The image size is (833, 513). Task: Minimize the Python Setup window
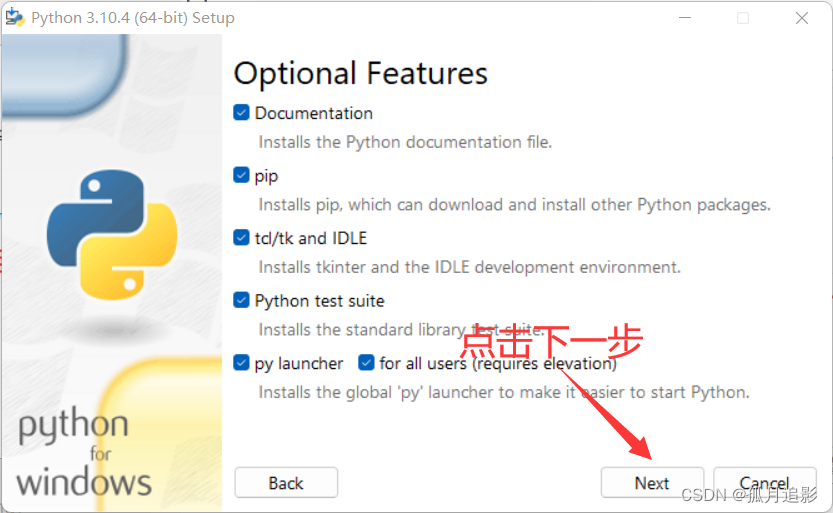(x=685, y=18)
